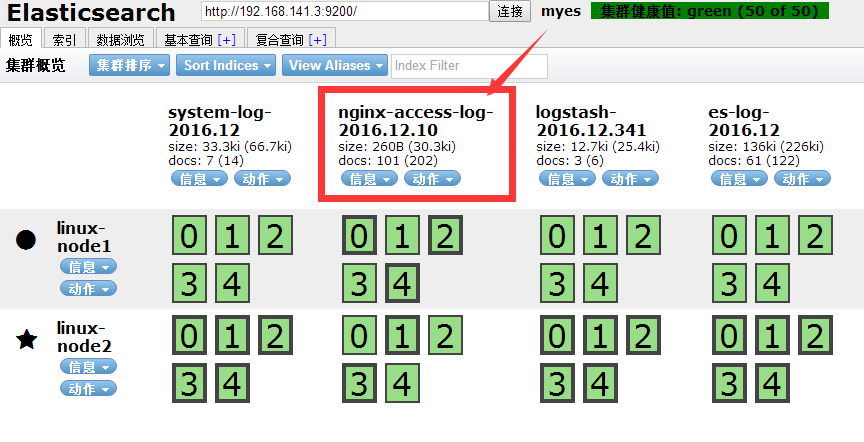Viewport: 864px width, 442px height.
Task: Select es-log shard 2 on linux-node2
Action: (x=815, y=335)
